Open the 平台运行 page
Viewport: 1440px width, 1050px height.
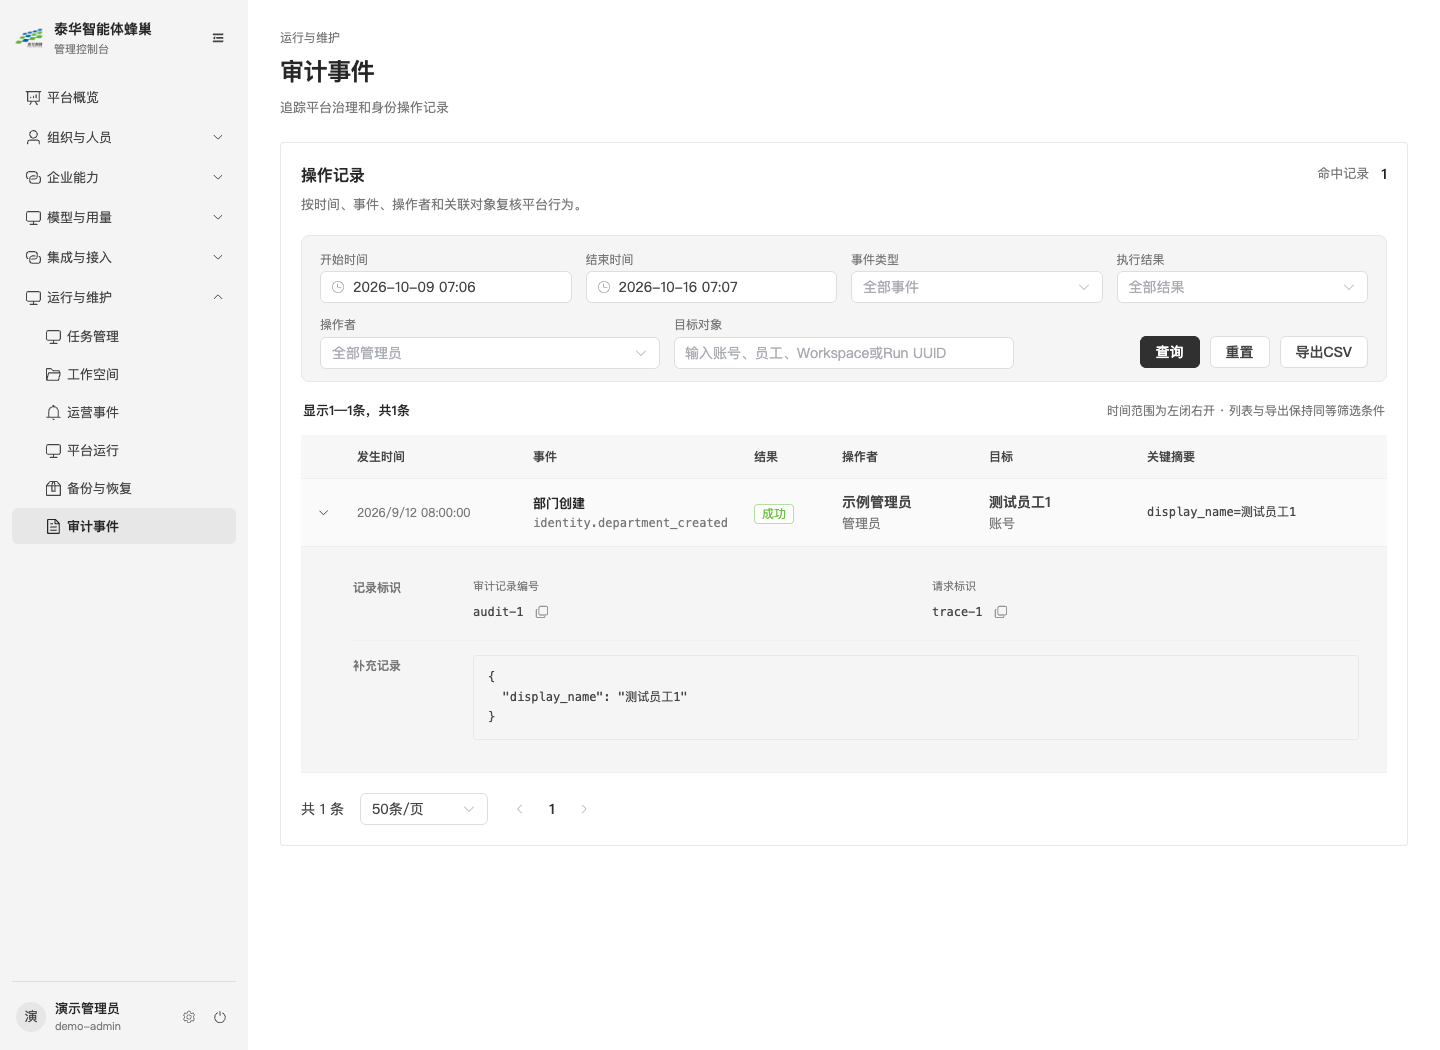tap(124, 450)
